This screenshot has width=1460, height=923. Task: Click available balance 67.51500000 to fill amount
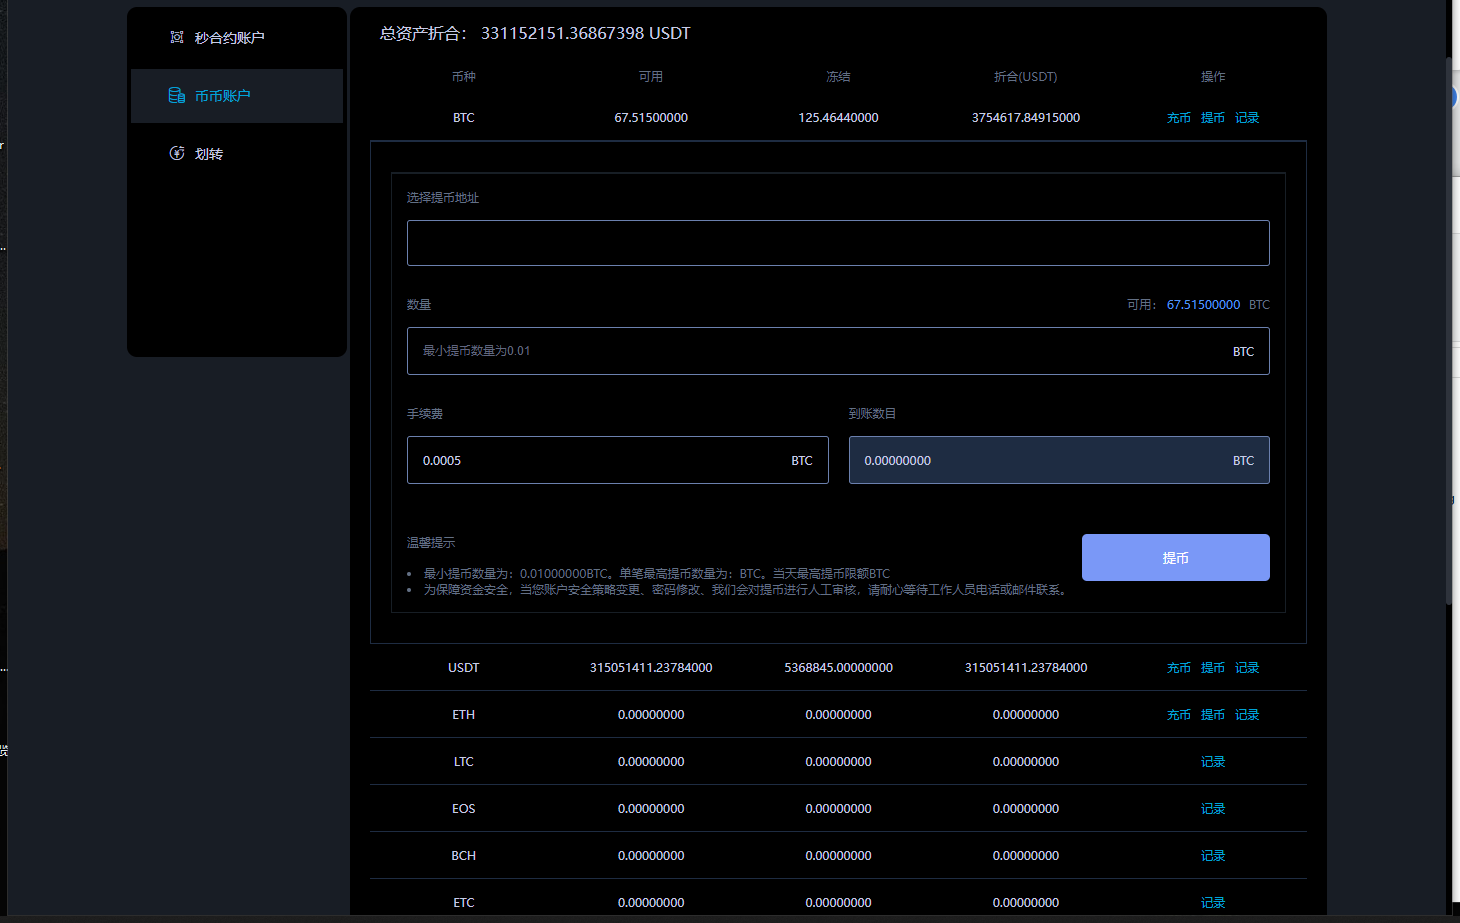tap(1203, 305)
